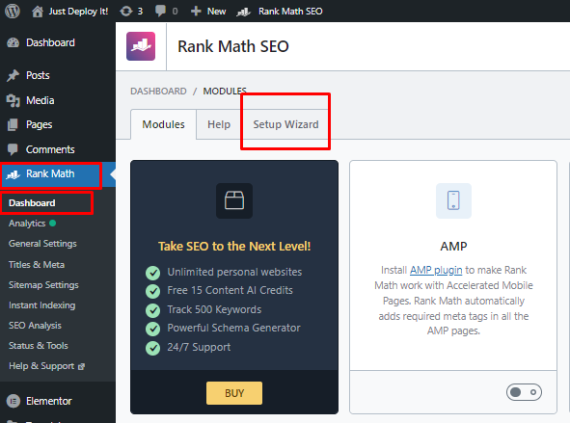
Task: Click the Comments bubble icon in sidebar
Action: coord(13,149)
